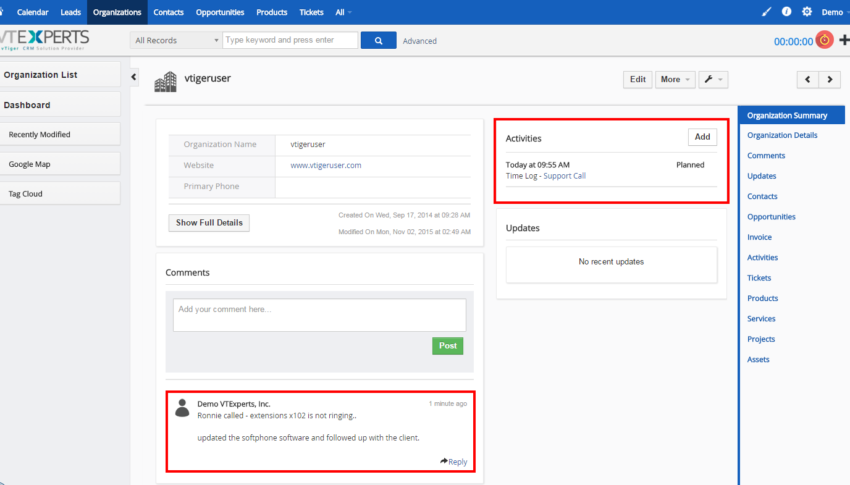Go to next record arrow
The width and height of the screenshot is (850, 485).
(829, 80)
